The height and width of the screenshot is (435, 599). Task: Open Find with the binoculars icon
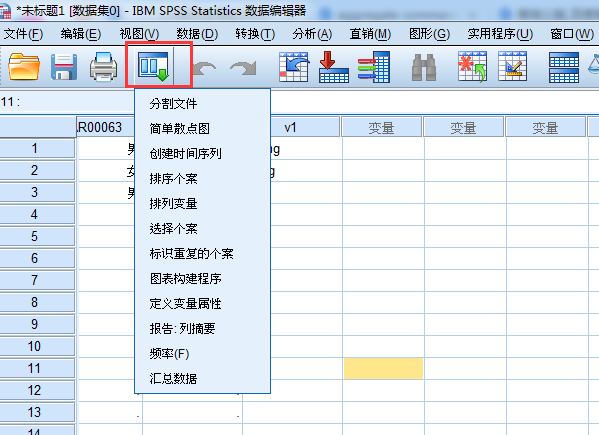[x=424, y=67]
